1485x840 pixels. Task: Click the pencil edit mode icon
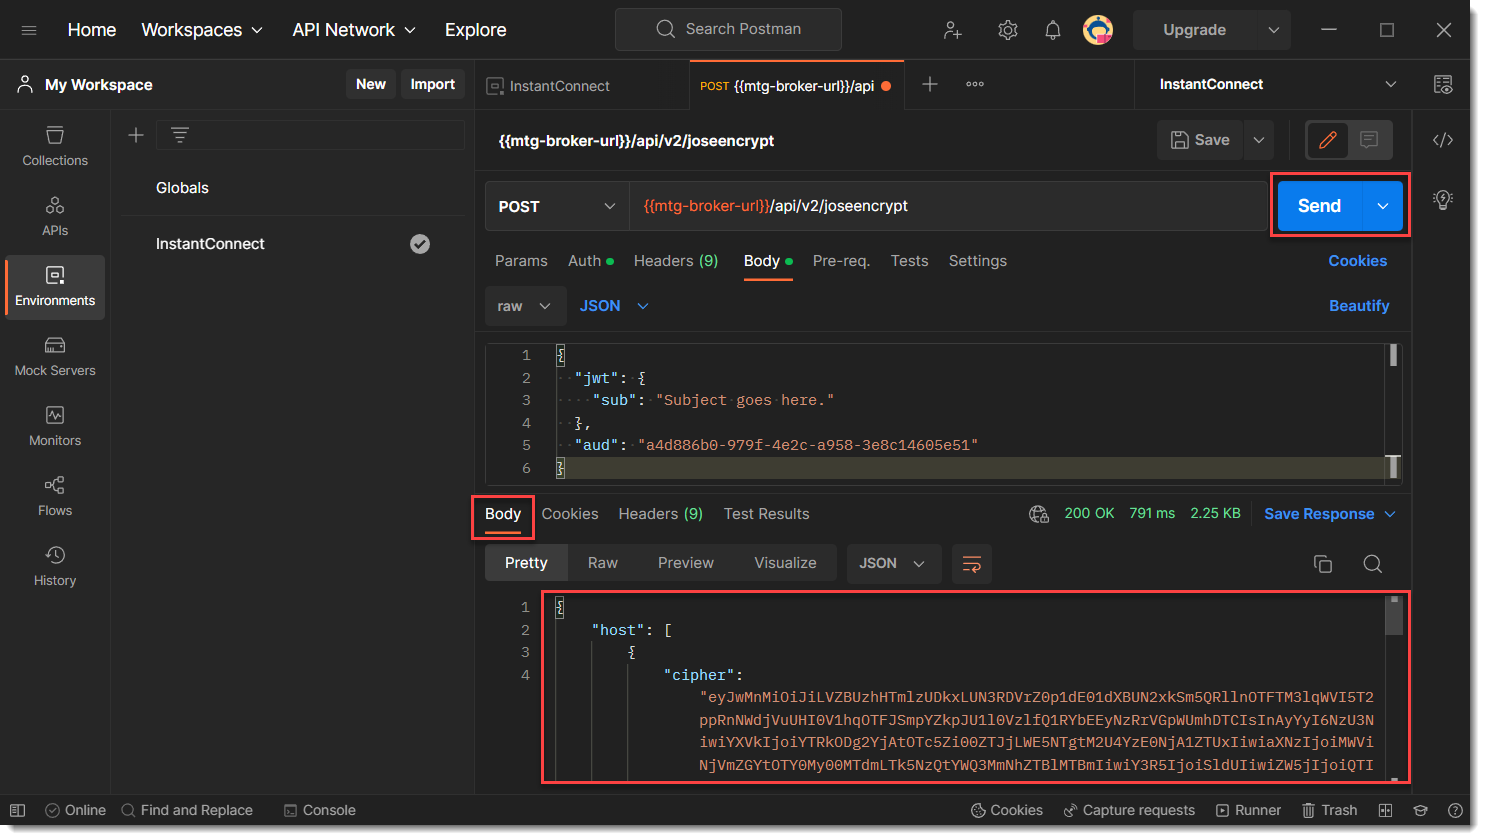click(1328, 140)
